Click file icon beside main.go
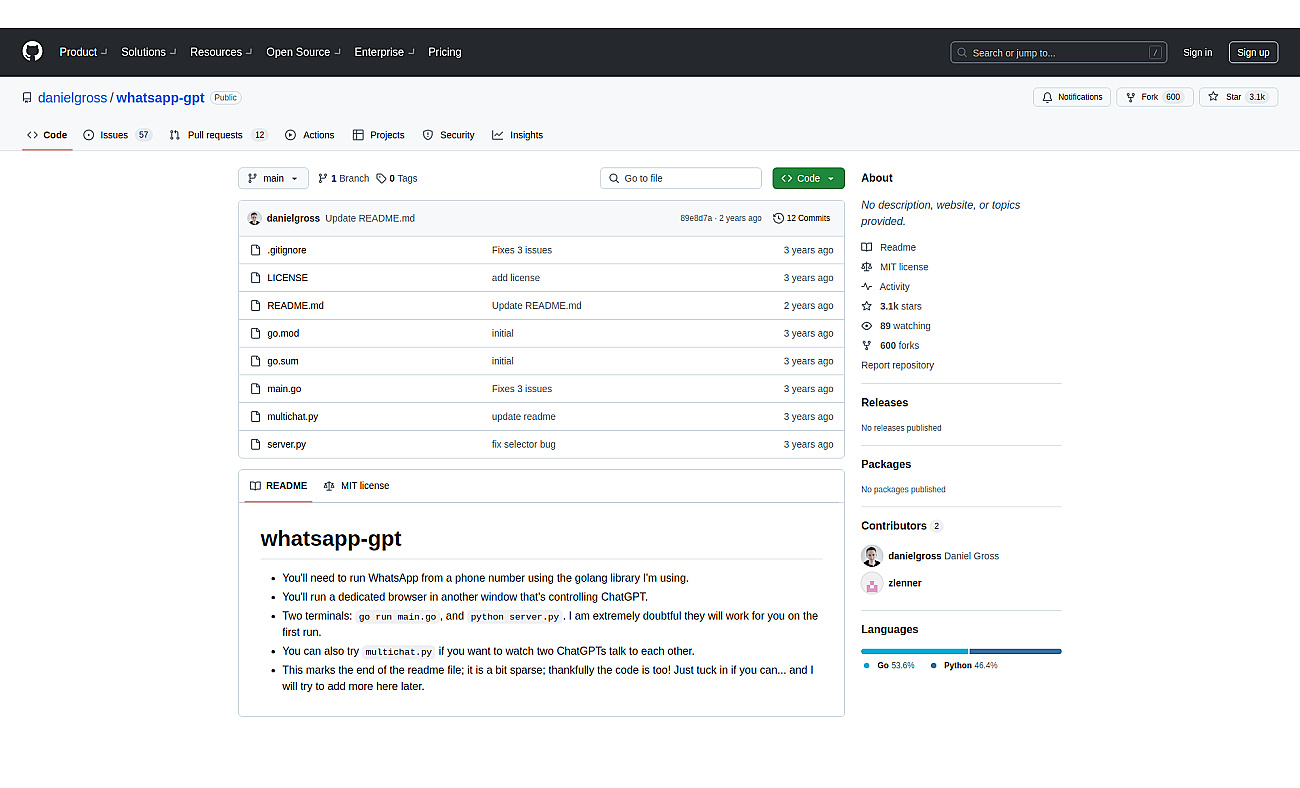This screenshot has height=788, width=1300. (256, 389)
